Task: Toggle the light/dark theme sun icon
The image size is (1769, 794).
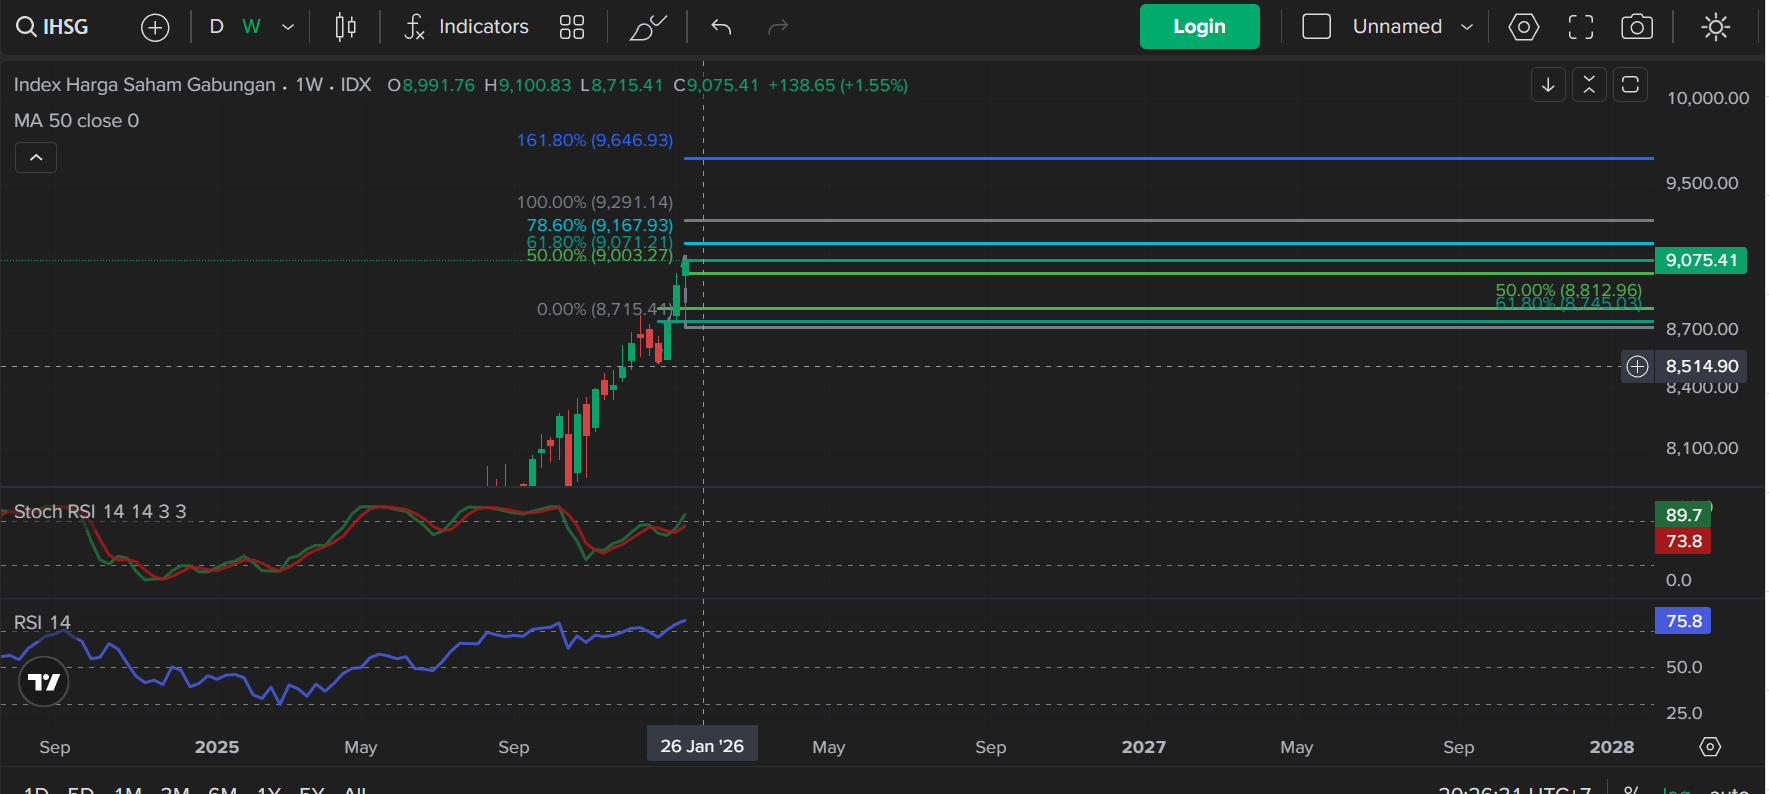Action: coord(1716,27)
